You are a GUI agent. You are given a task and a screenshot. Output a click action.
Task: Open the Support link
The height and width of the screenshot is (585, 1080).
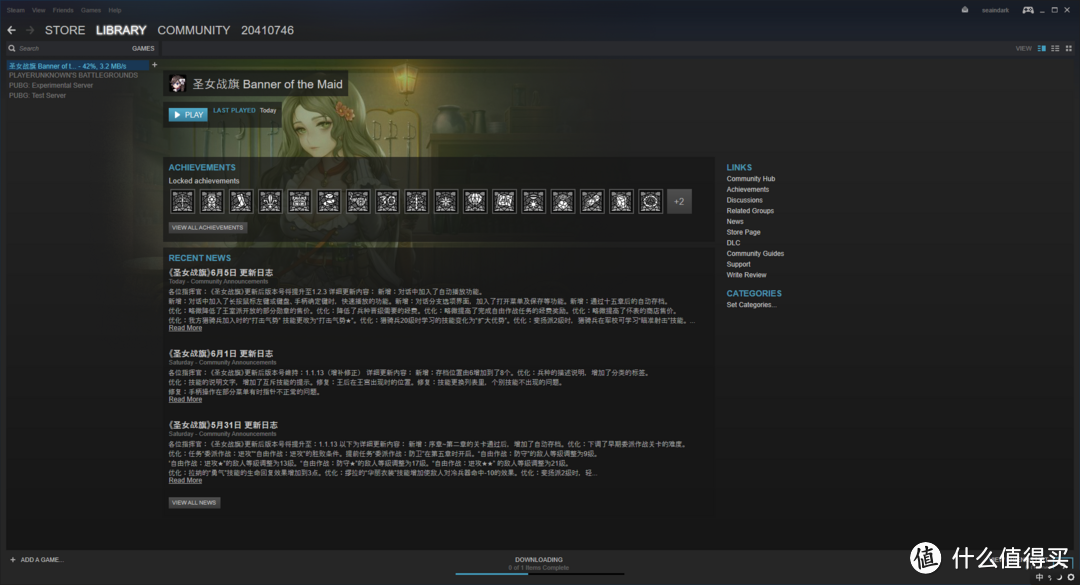[738, 264]
